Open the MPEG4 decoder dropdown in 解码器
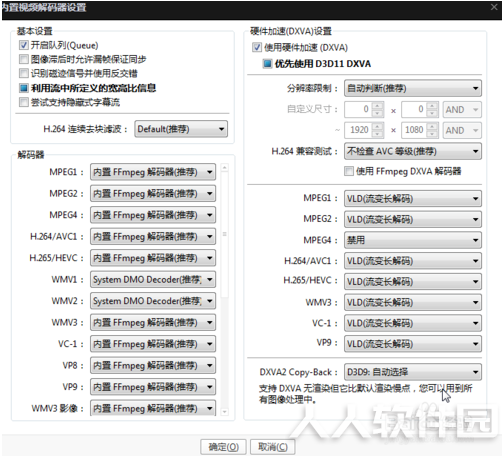 pyautogui.click(x=153, y=215)
